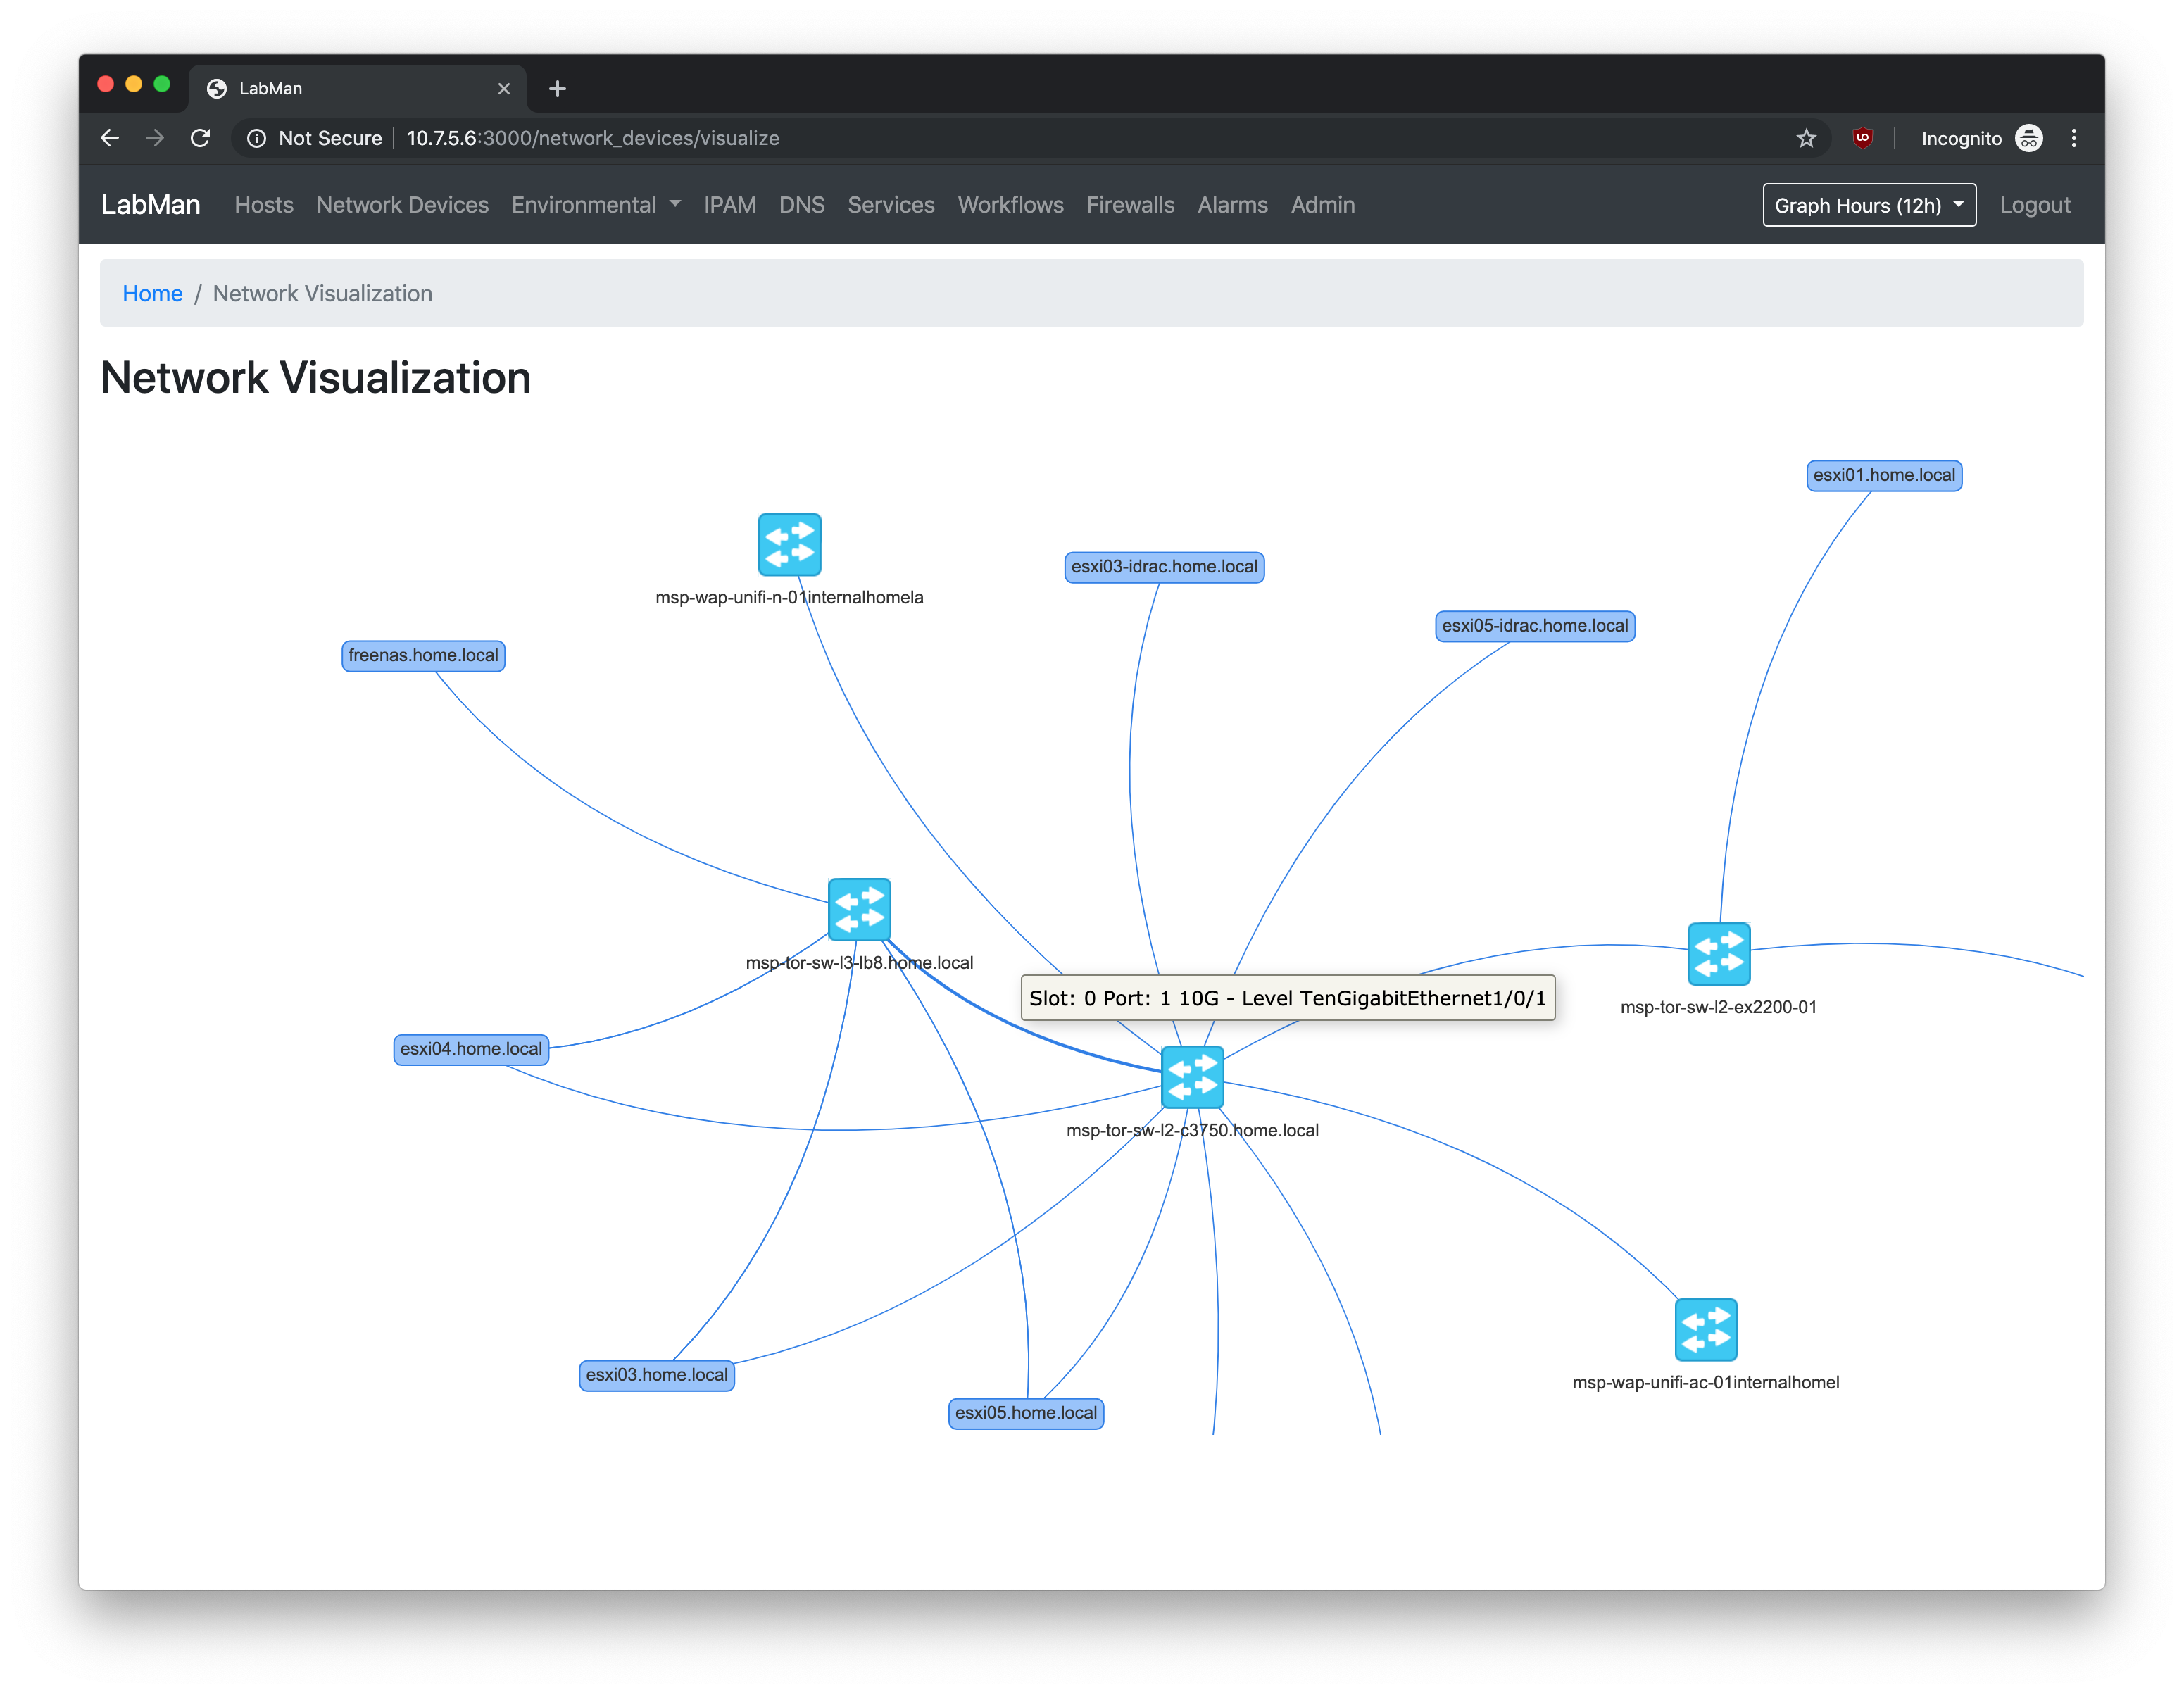The image size is (2184, 1694).
Task: Click the Home breadcrumb link
Action: (x=152, y=293)
